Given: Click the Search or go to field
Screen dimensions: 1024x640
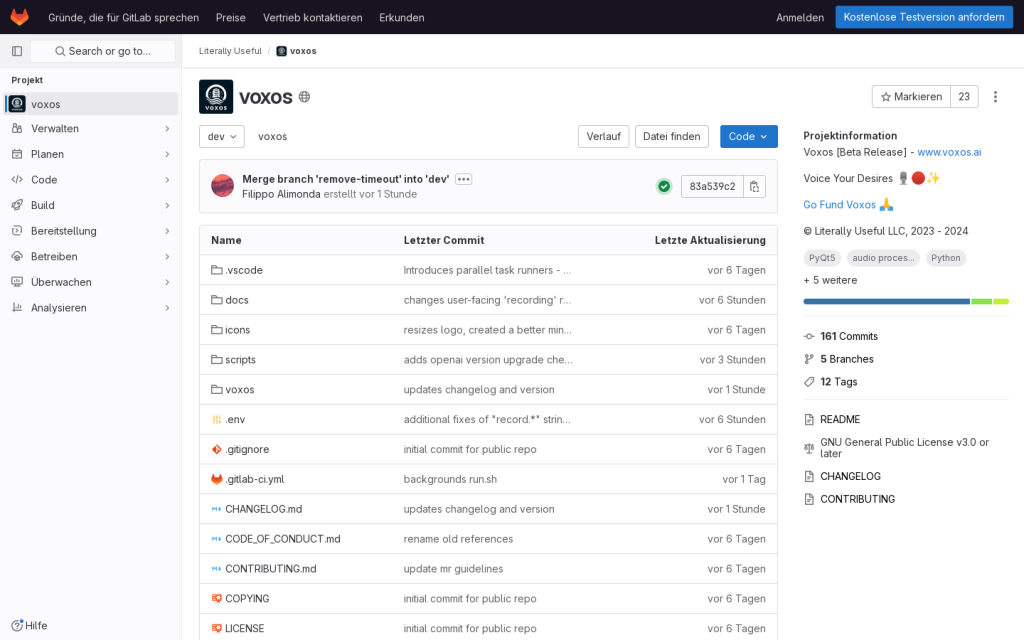Looking at the screenshot, I should (102, 51).
